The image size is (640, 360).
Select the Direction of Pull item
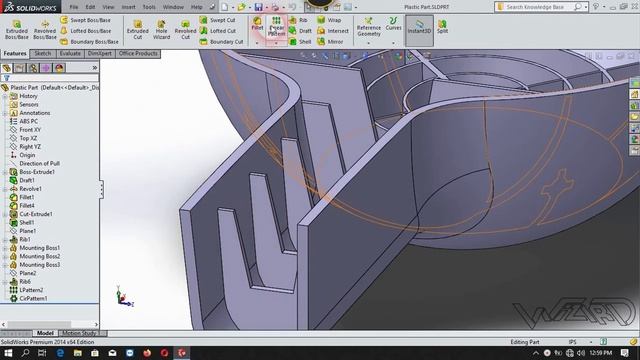[x=40, y=164]
